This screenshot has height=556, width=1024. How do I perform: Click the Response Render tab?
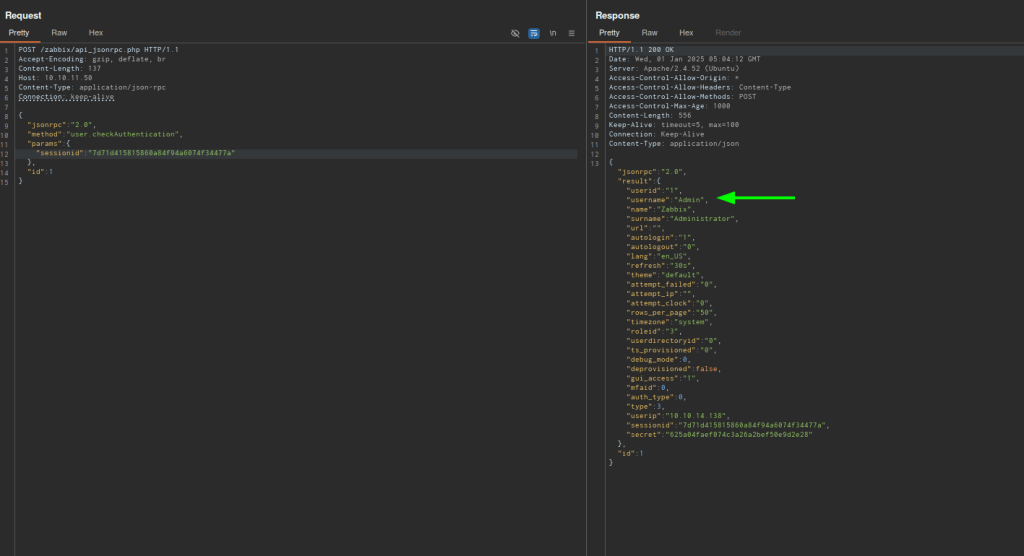[x=727, y=33]
